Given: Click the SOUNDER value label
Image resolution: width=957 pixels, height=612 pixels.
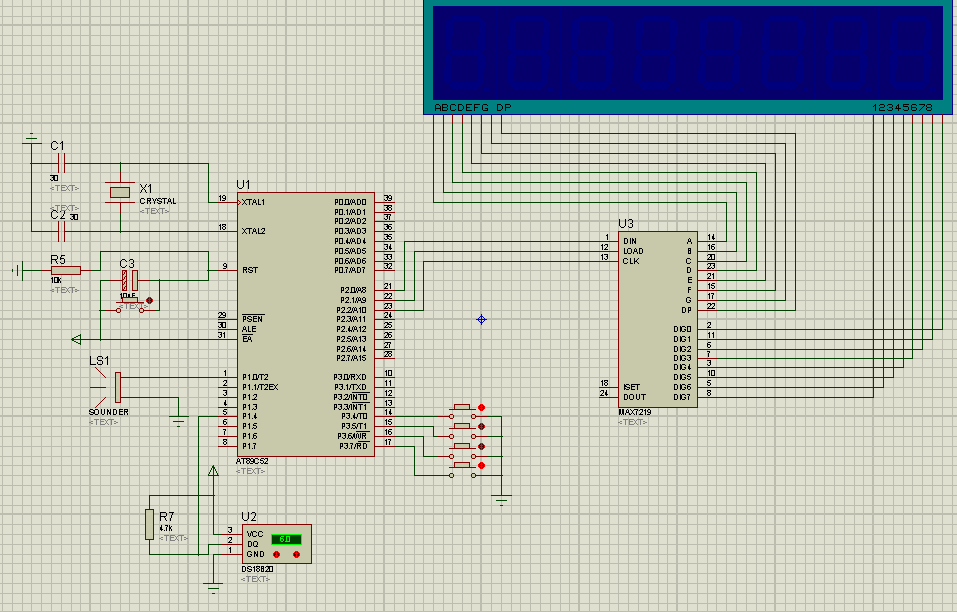Looking at the screenshot, I should coord(109,412).
